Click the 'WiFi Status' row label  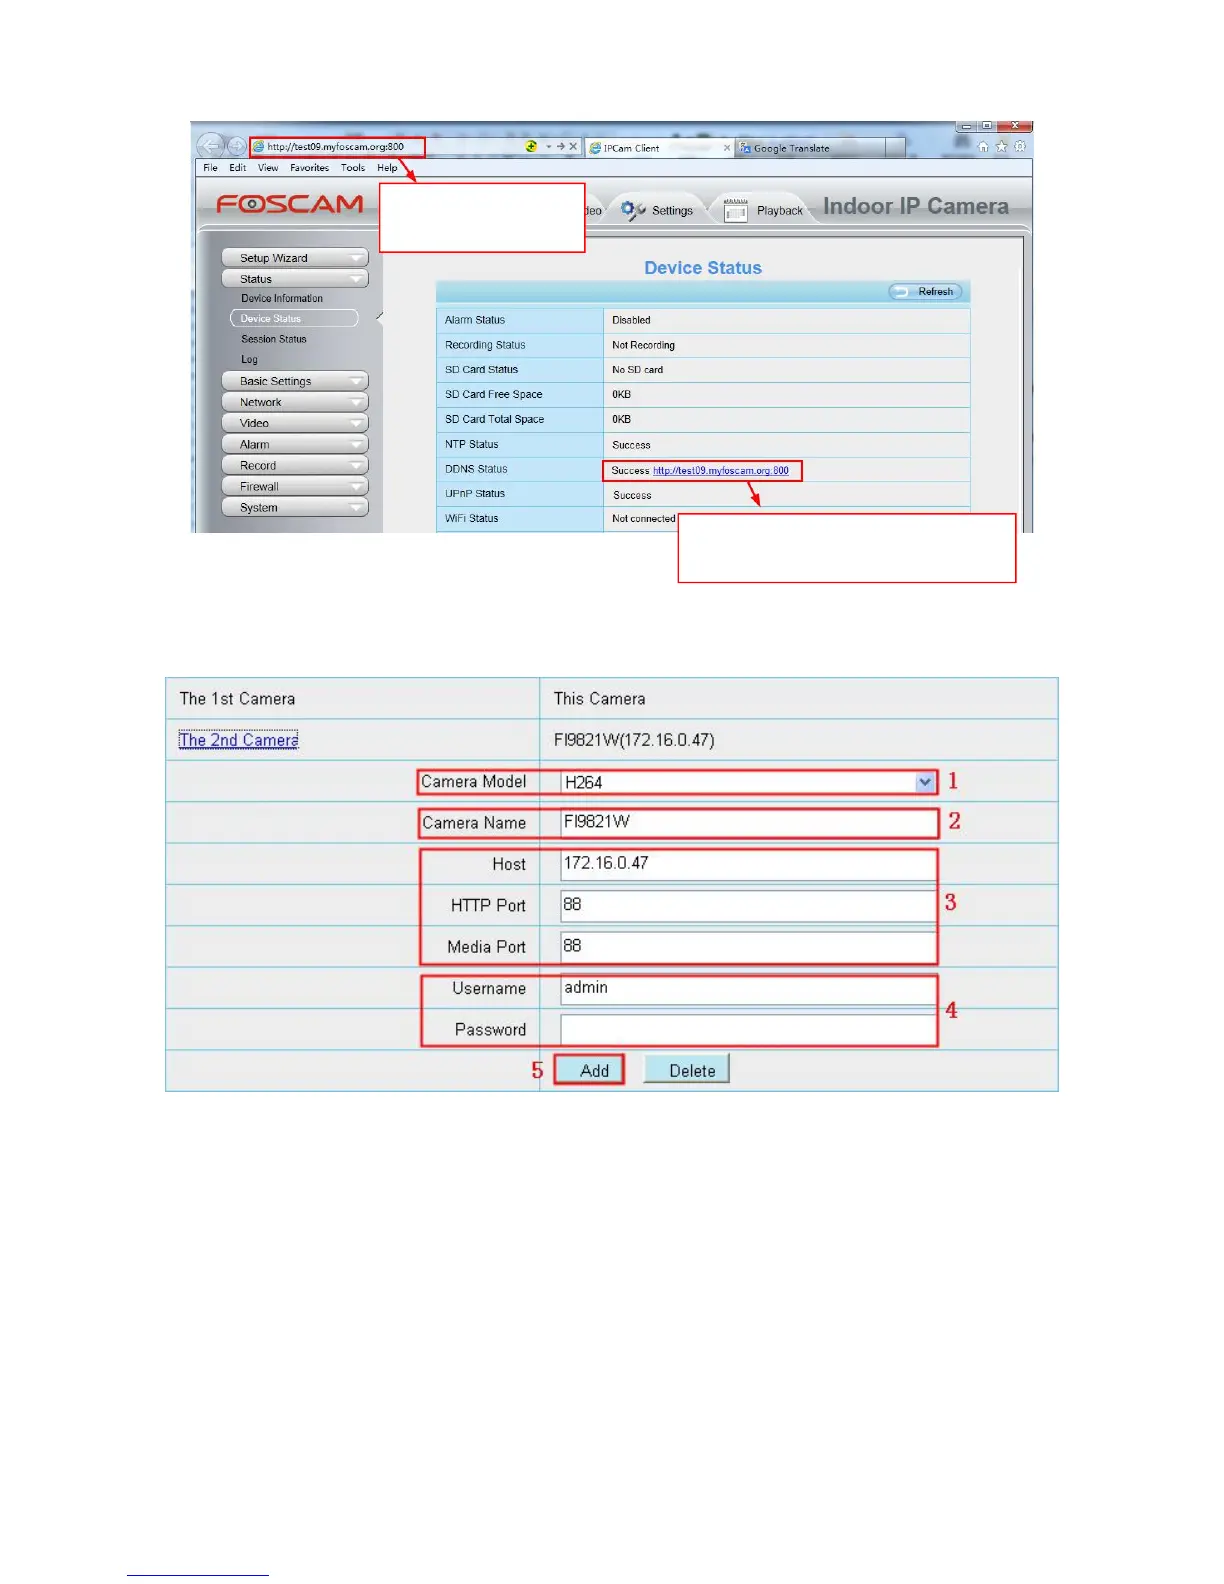tap(471, 519)
